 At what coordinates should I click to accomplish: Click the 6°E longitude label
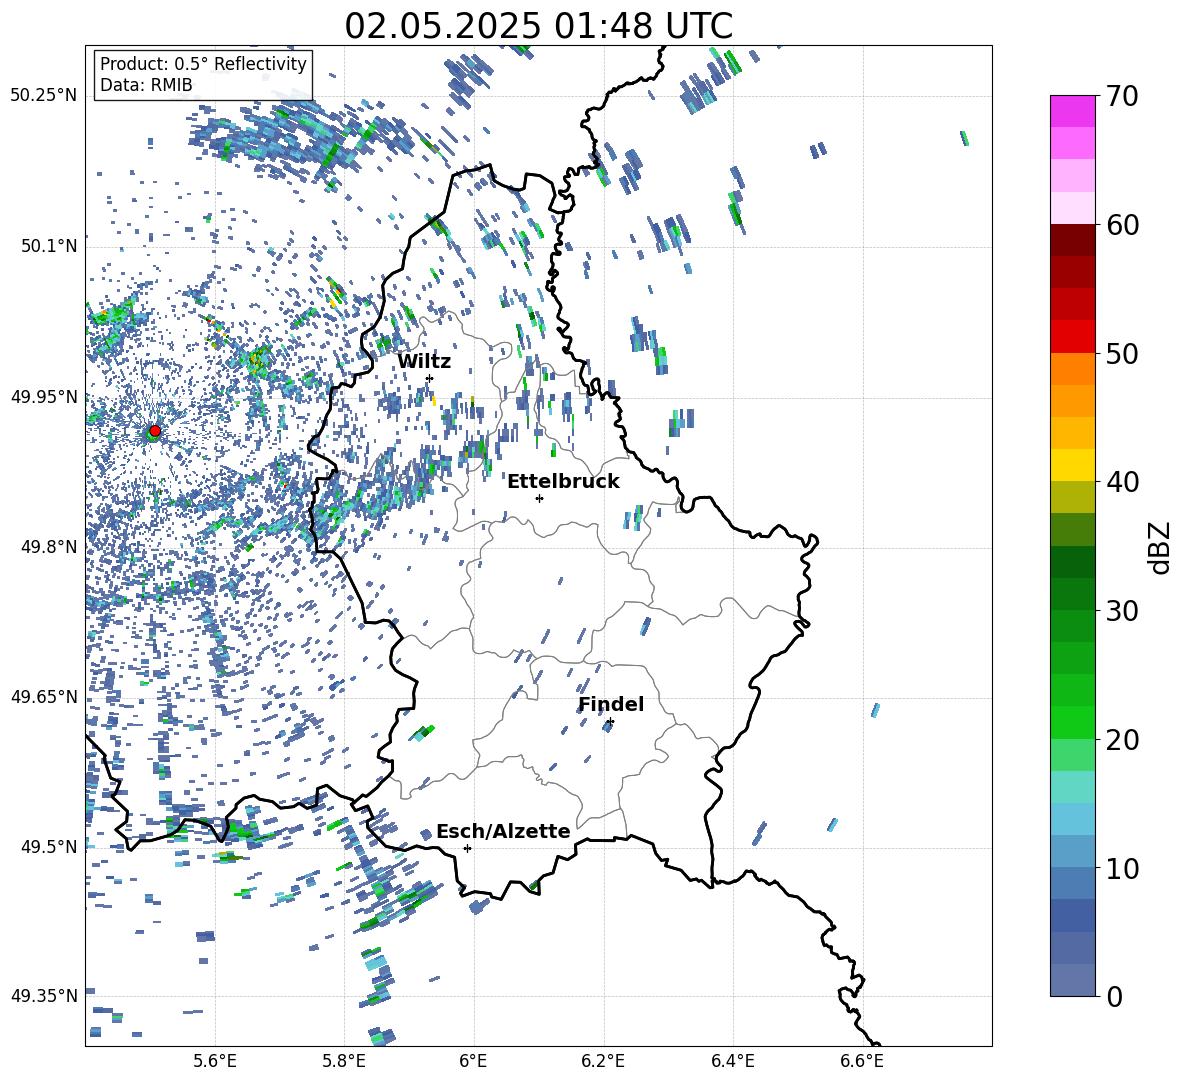(473, 1061)
